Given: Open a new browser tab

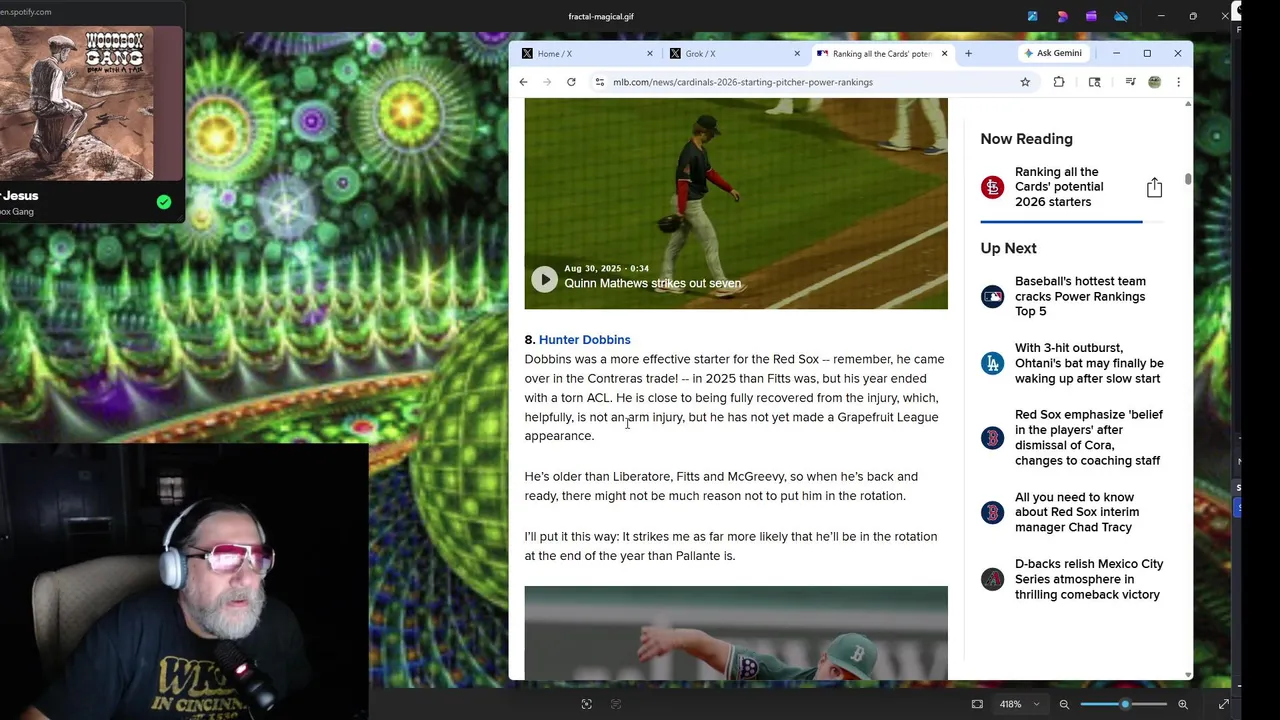Looking at the screenshot, I should click(968, 53).
